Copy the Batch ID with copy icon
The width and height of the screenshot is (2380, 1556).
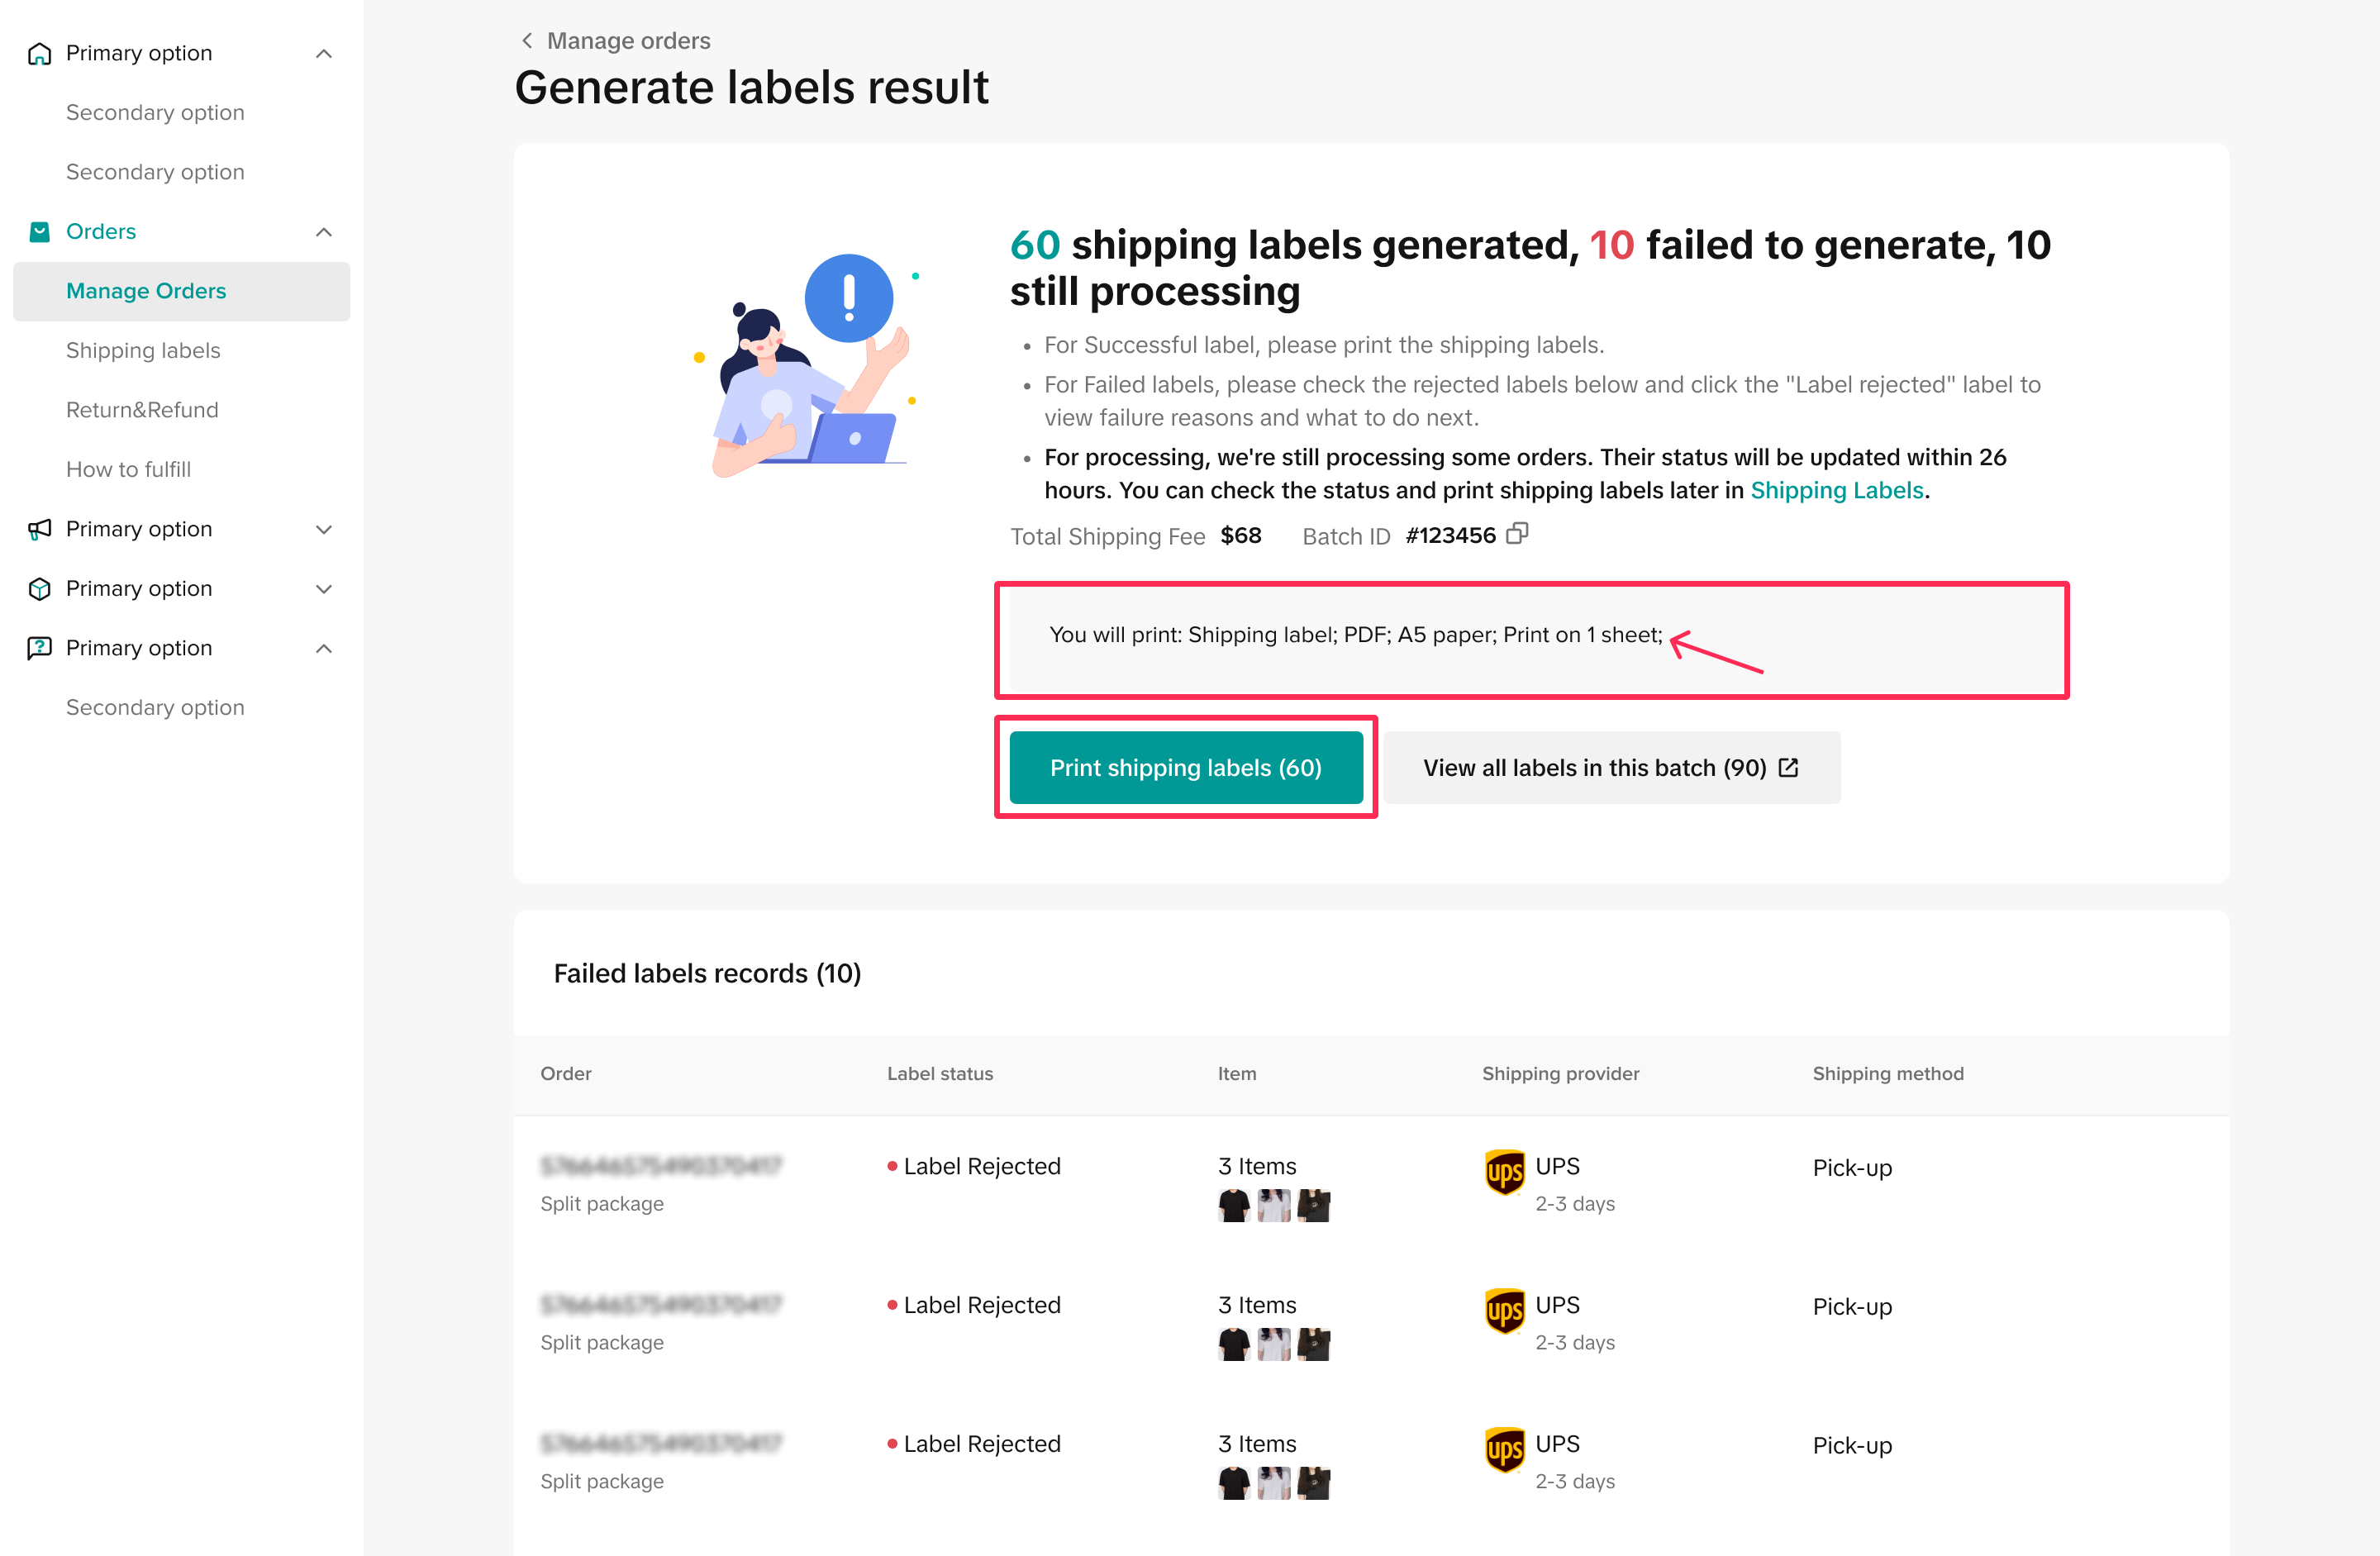pos(1516,534)
